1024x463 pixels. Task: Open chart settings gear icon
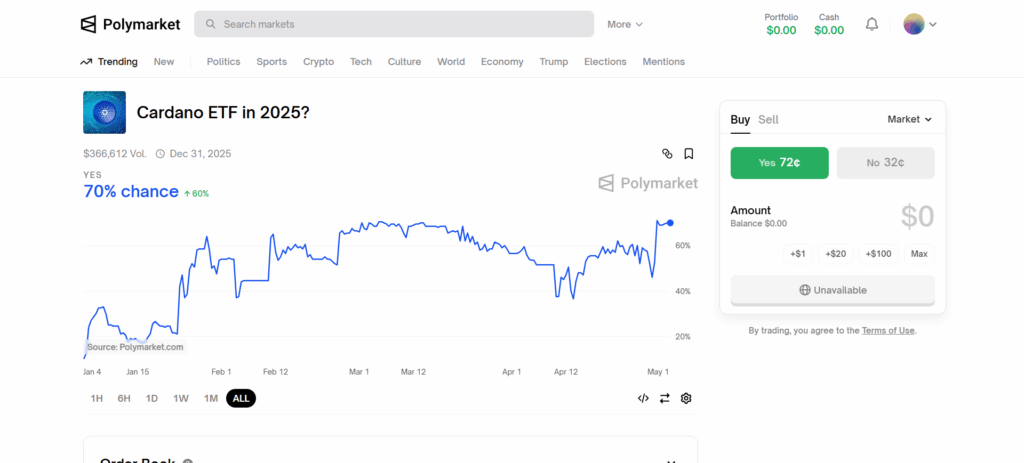point(686,398)
